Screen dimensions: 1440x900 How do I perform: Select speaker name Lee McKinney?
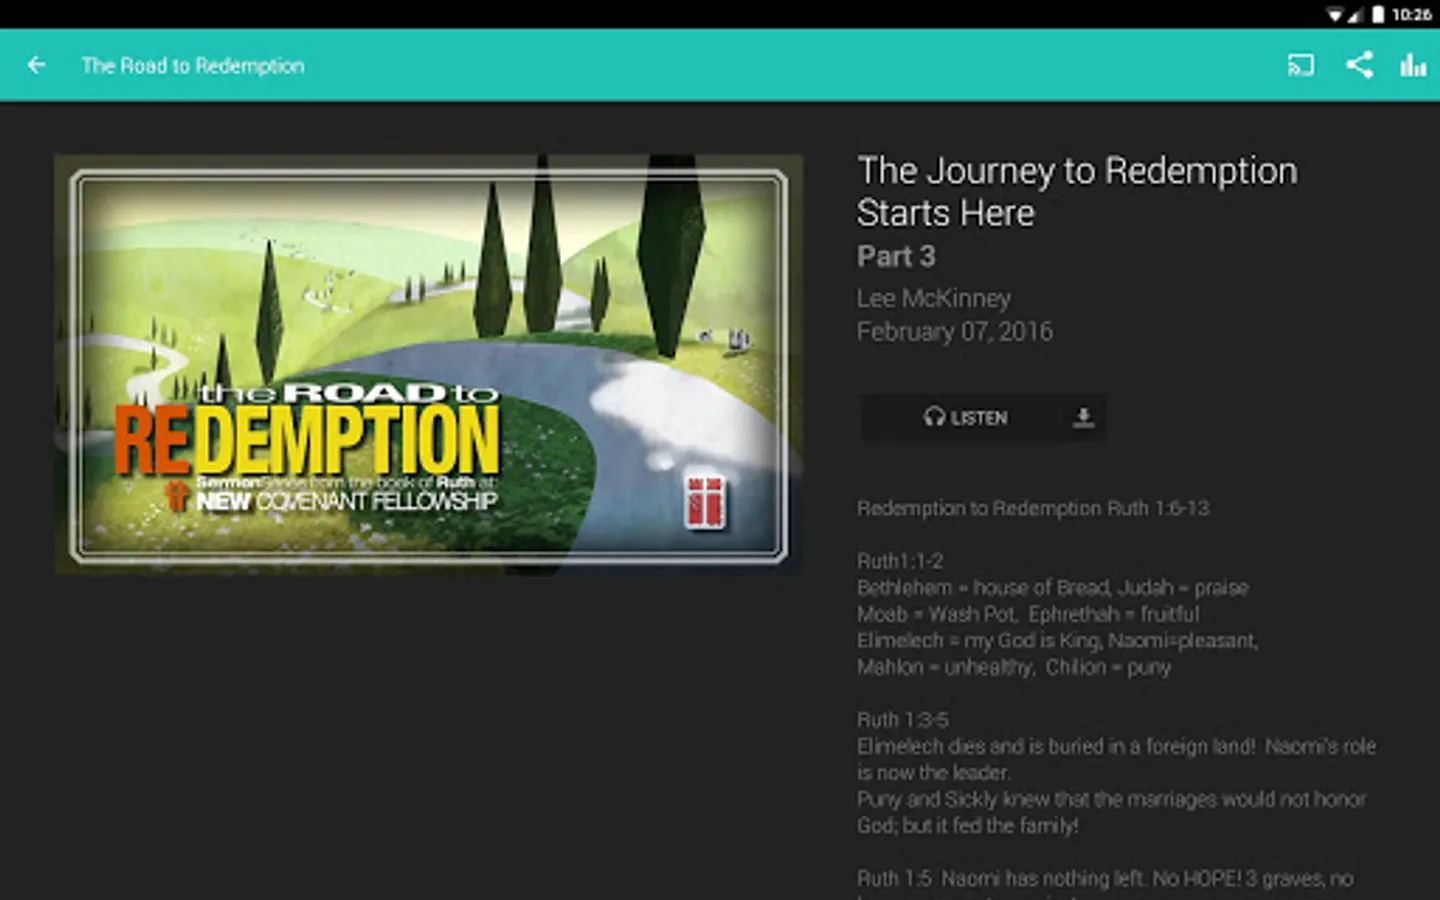coord(934,298)
